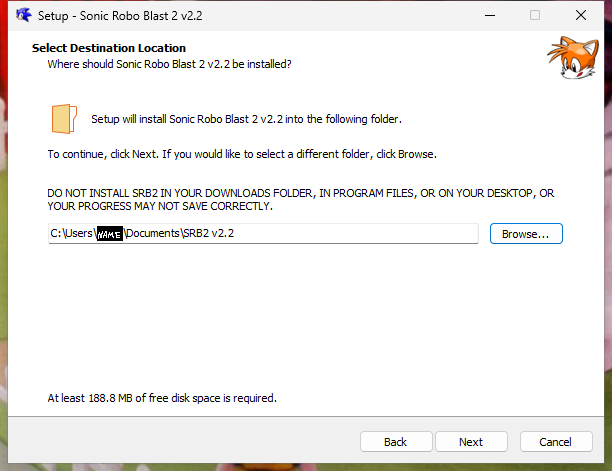Click the "Select Destination Location" heading
Screen dimensions: 612x471
(109, 48)
